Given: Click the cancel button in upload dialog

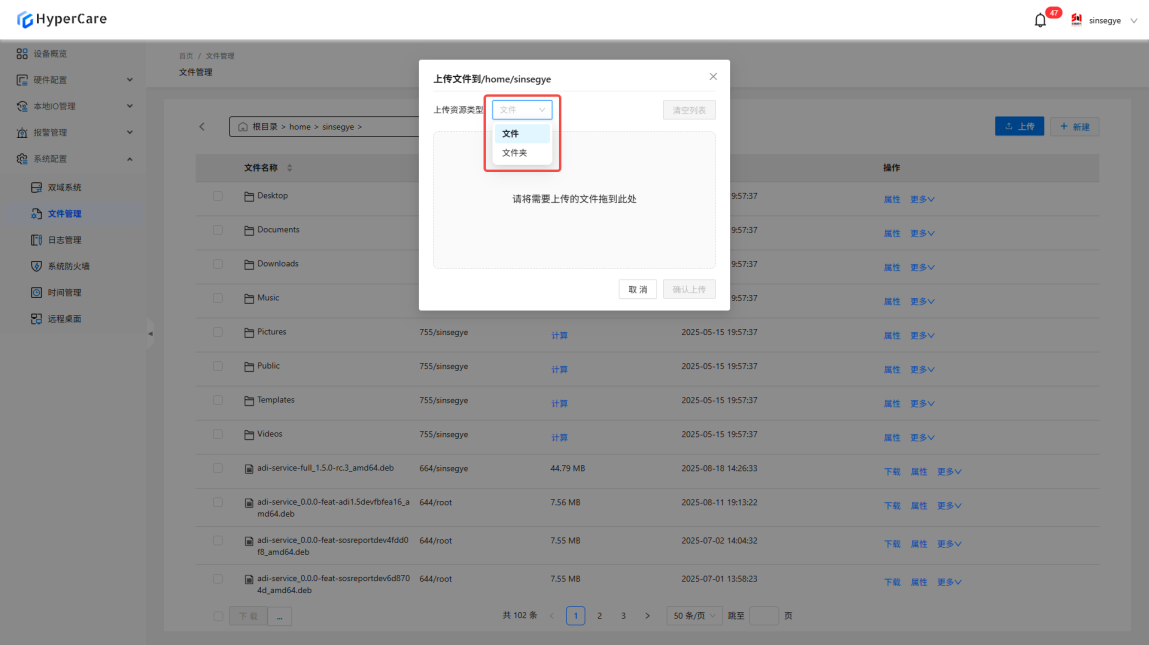Looking at the screenshot, I should (637, 289).
